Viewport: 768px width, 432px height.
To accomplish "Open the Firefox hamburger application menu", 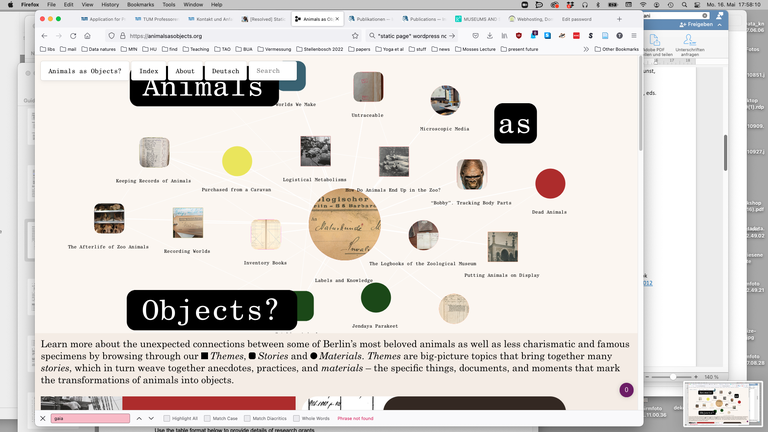I will [x=634, y=36].
